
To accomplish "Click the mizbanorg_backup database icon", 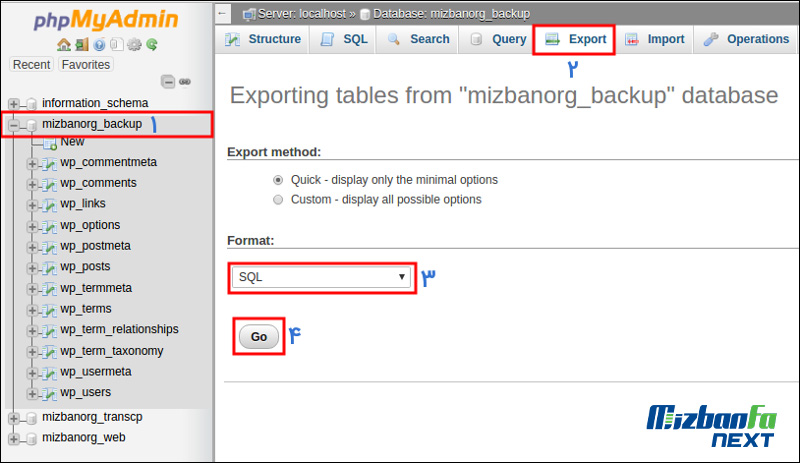I will pos(32,125).
